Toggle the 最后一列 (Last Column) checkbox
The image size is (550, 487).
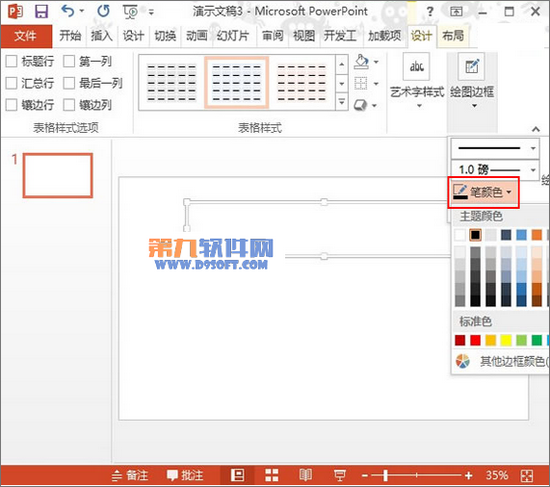69,83
